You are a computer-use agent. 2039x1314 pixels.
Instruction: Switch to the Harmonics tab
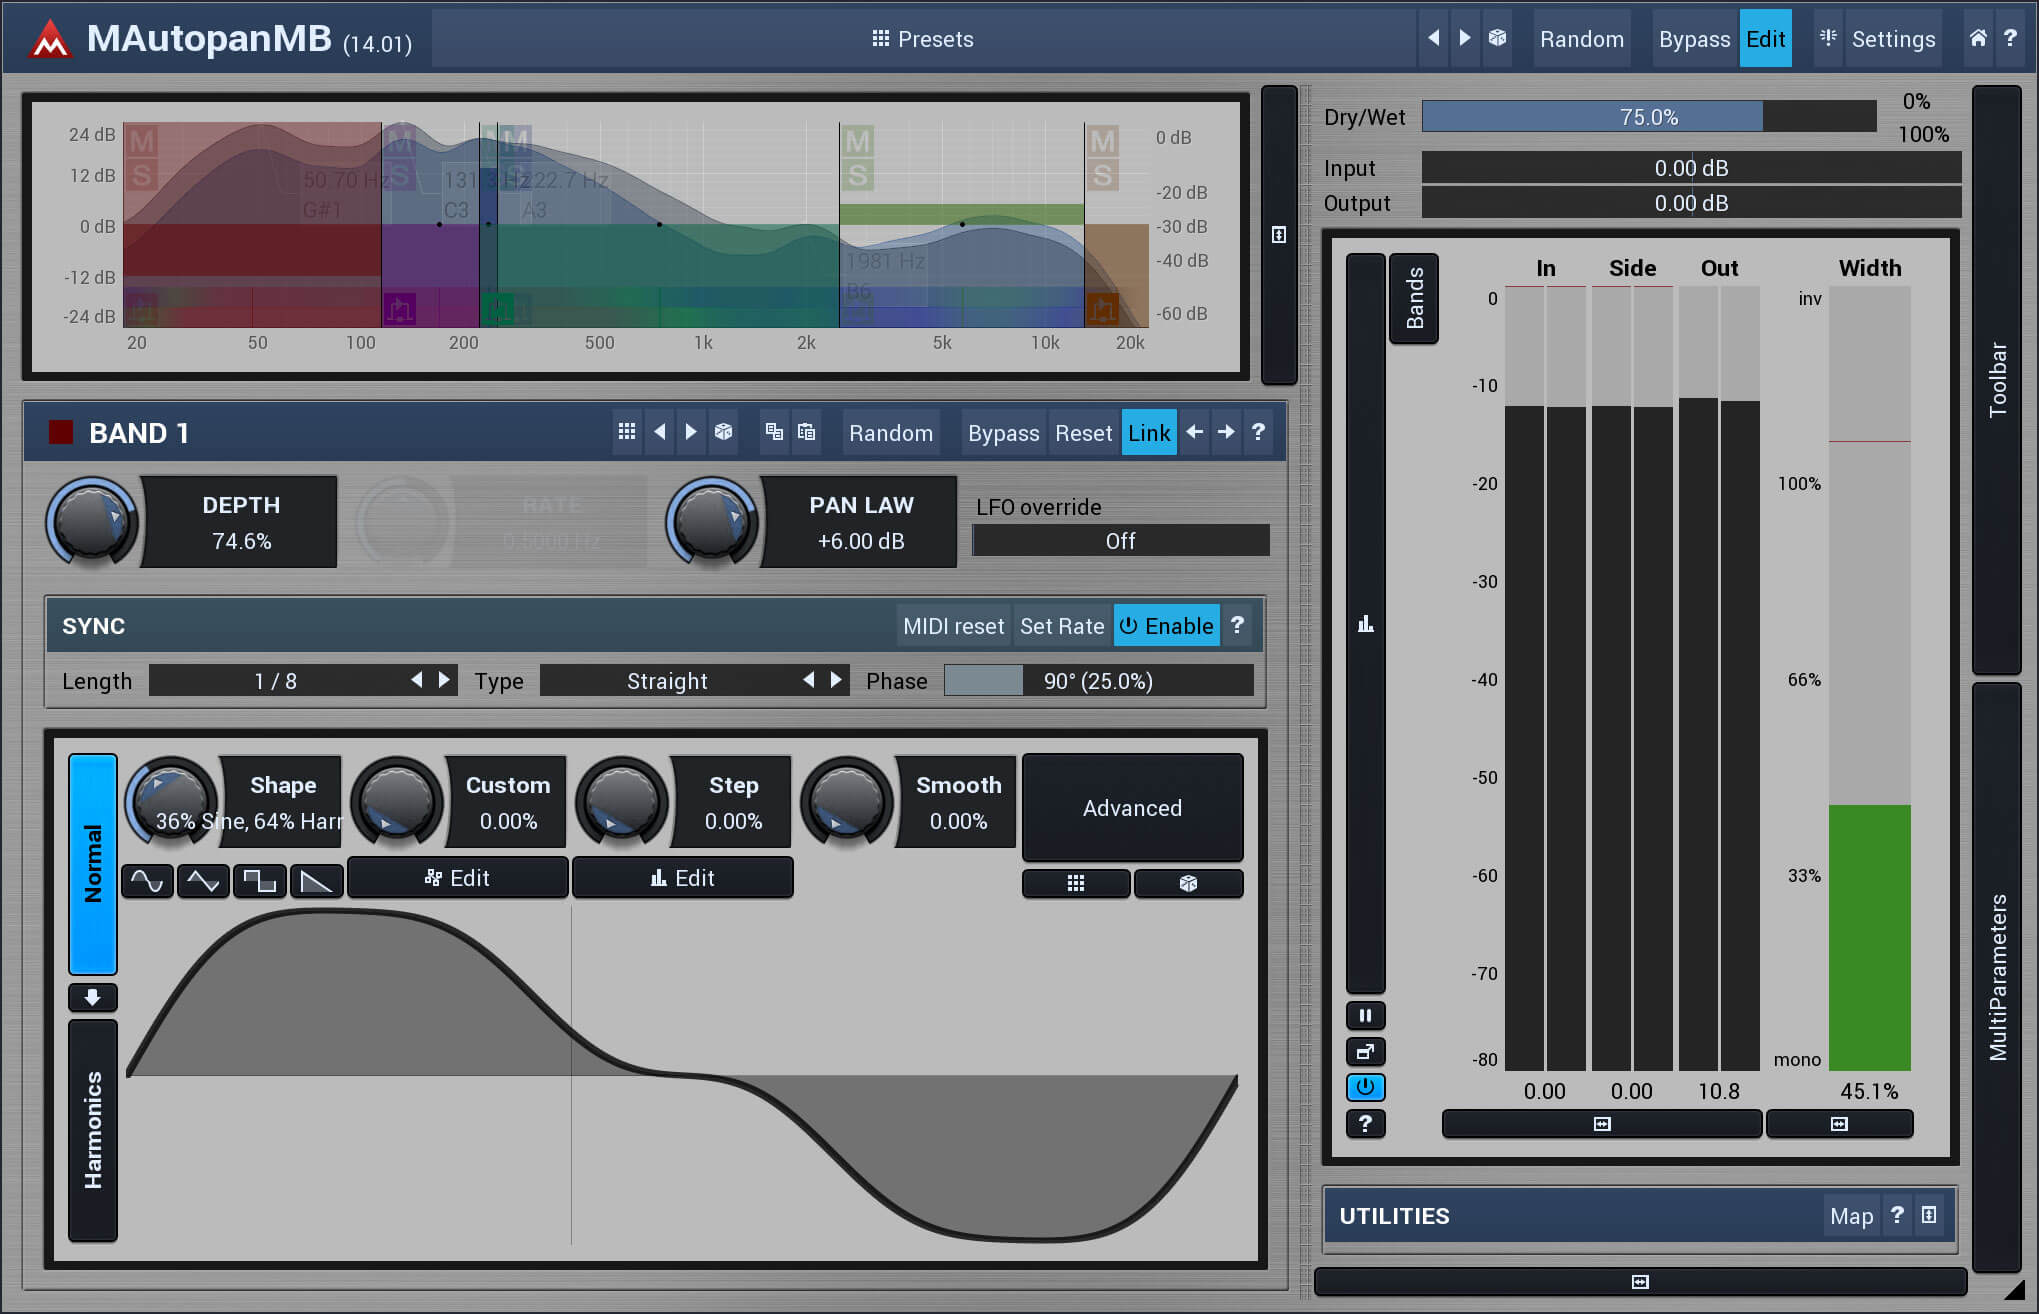(x=93, y=1130)
